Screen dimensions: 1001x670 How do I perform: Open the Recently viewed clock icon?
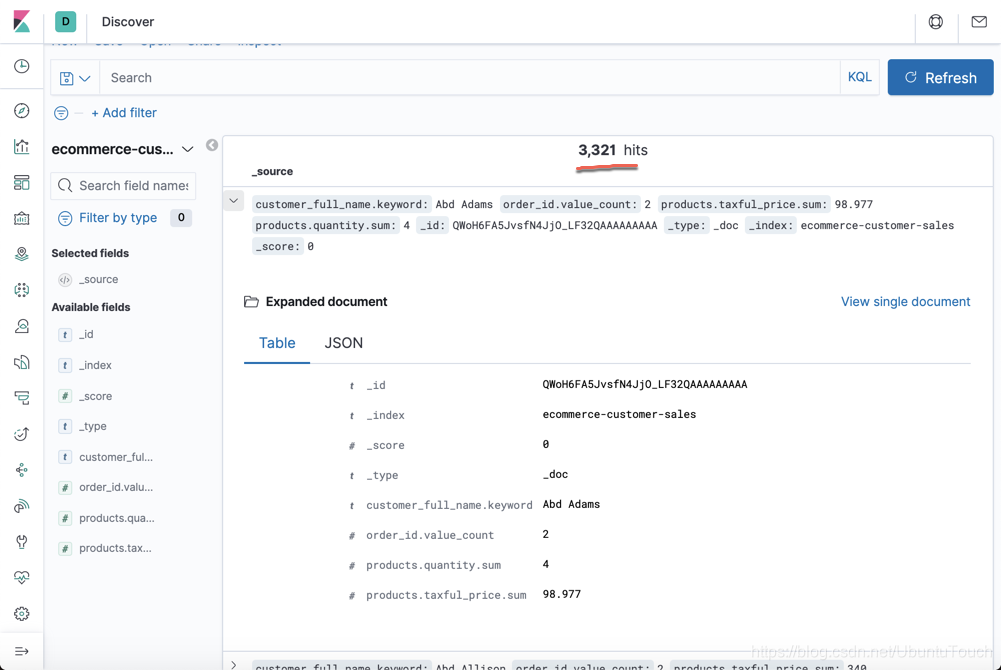(21, 64)
